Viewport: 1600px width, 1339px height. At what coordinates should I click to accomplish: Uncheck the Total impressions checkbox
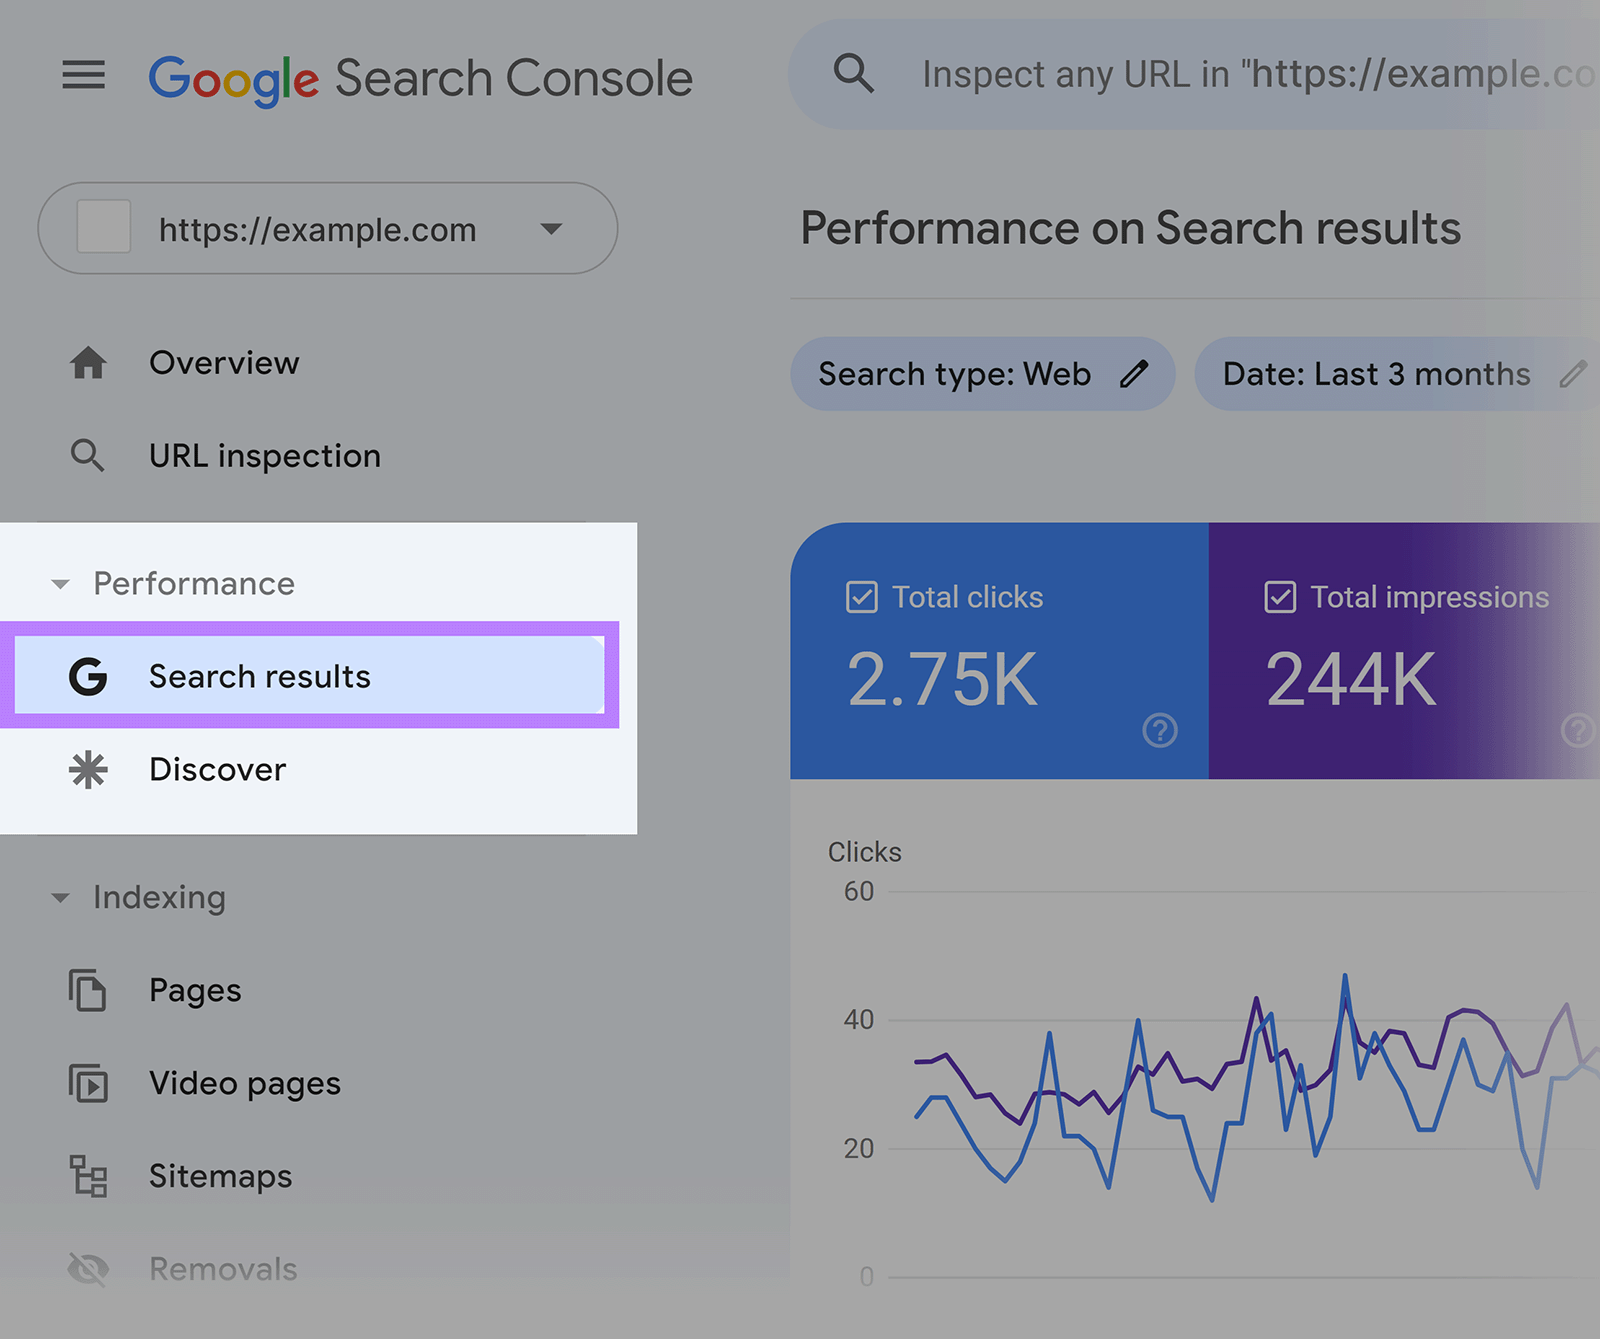[x=1280, y=597]
